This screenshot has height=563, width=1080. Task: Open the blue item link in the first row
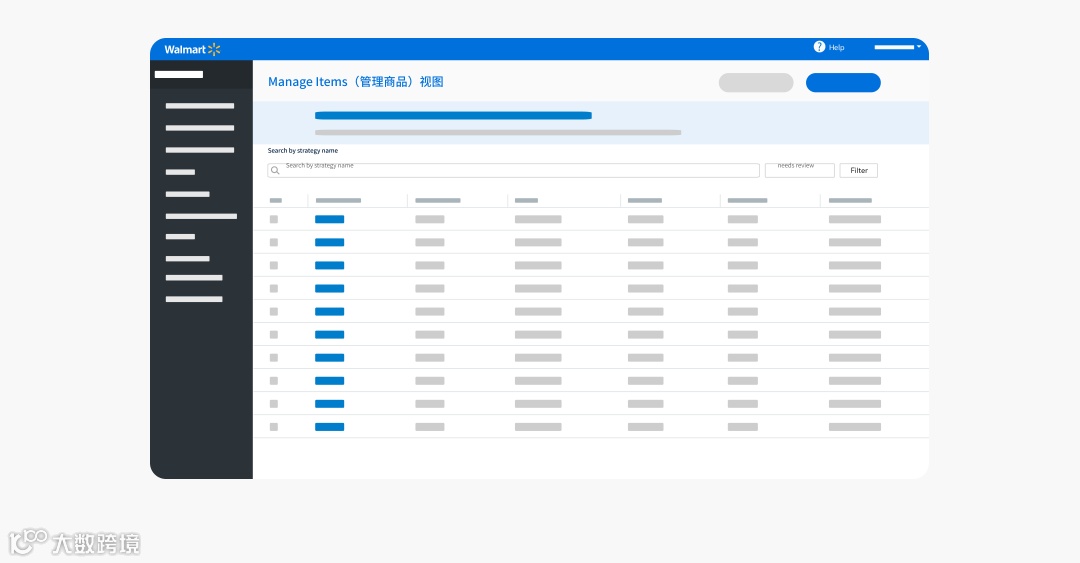pyautogui.click(x=329, y=219)
